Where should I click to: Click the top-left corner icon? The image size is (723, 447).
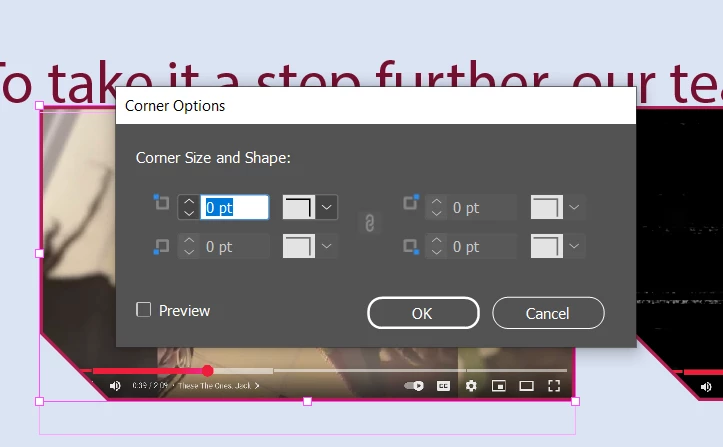[161, 202]
